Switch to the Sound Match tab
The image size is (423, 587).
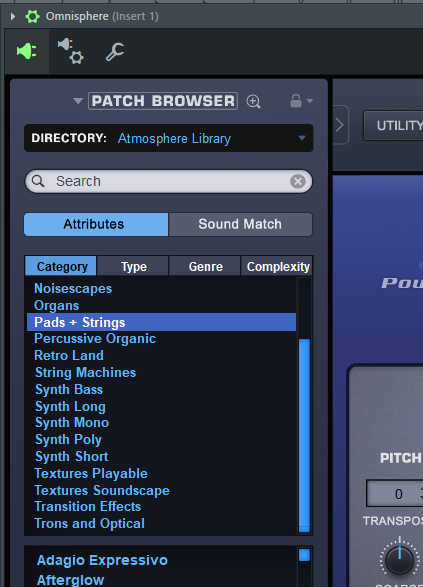click(x=240, y=224)
